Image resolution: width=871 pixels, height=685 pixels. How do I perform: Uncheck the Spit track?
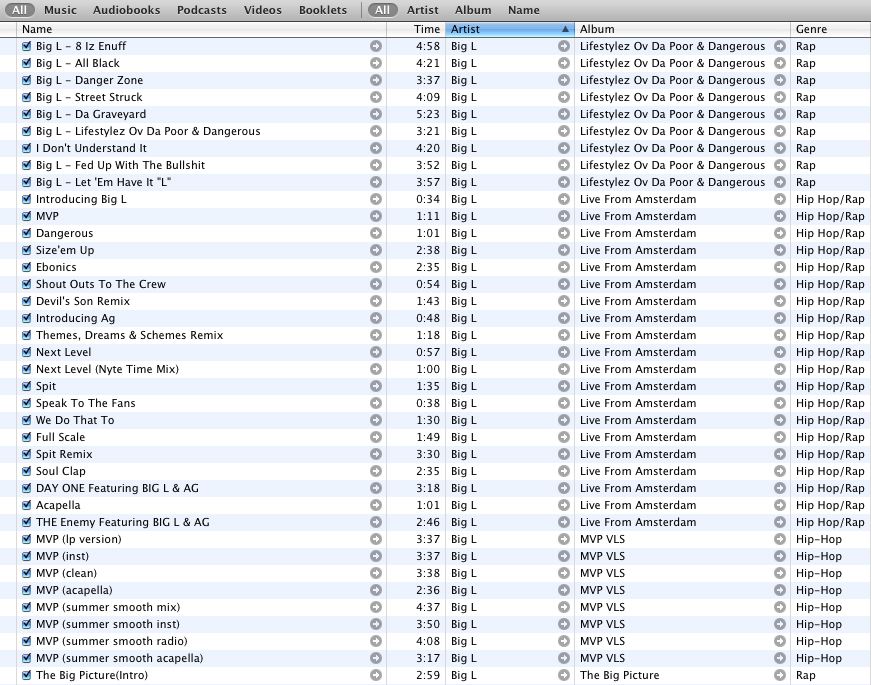[26, 386]
